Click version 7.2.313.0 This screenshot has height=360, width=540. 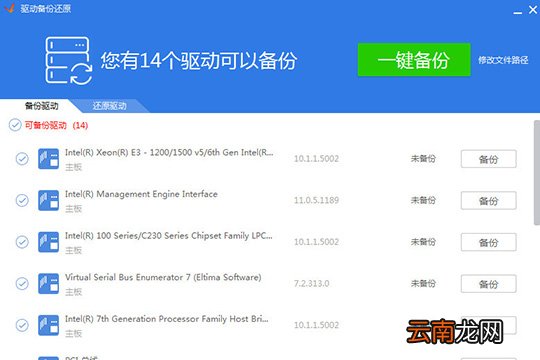(311, 284)
